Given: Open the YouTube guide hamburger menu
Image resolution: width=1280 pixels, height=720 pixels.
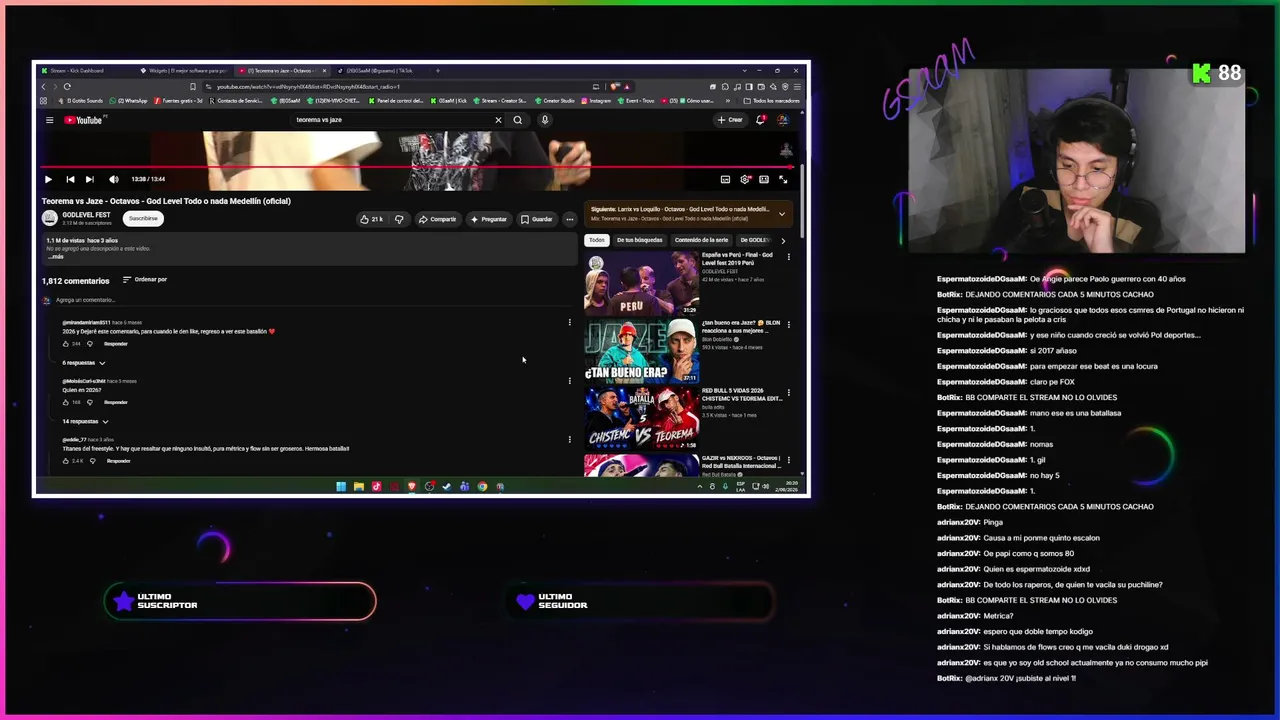Looking at the screenshot, I should pyautogui.click(x=49, y=120).
